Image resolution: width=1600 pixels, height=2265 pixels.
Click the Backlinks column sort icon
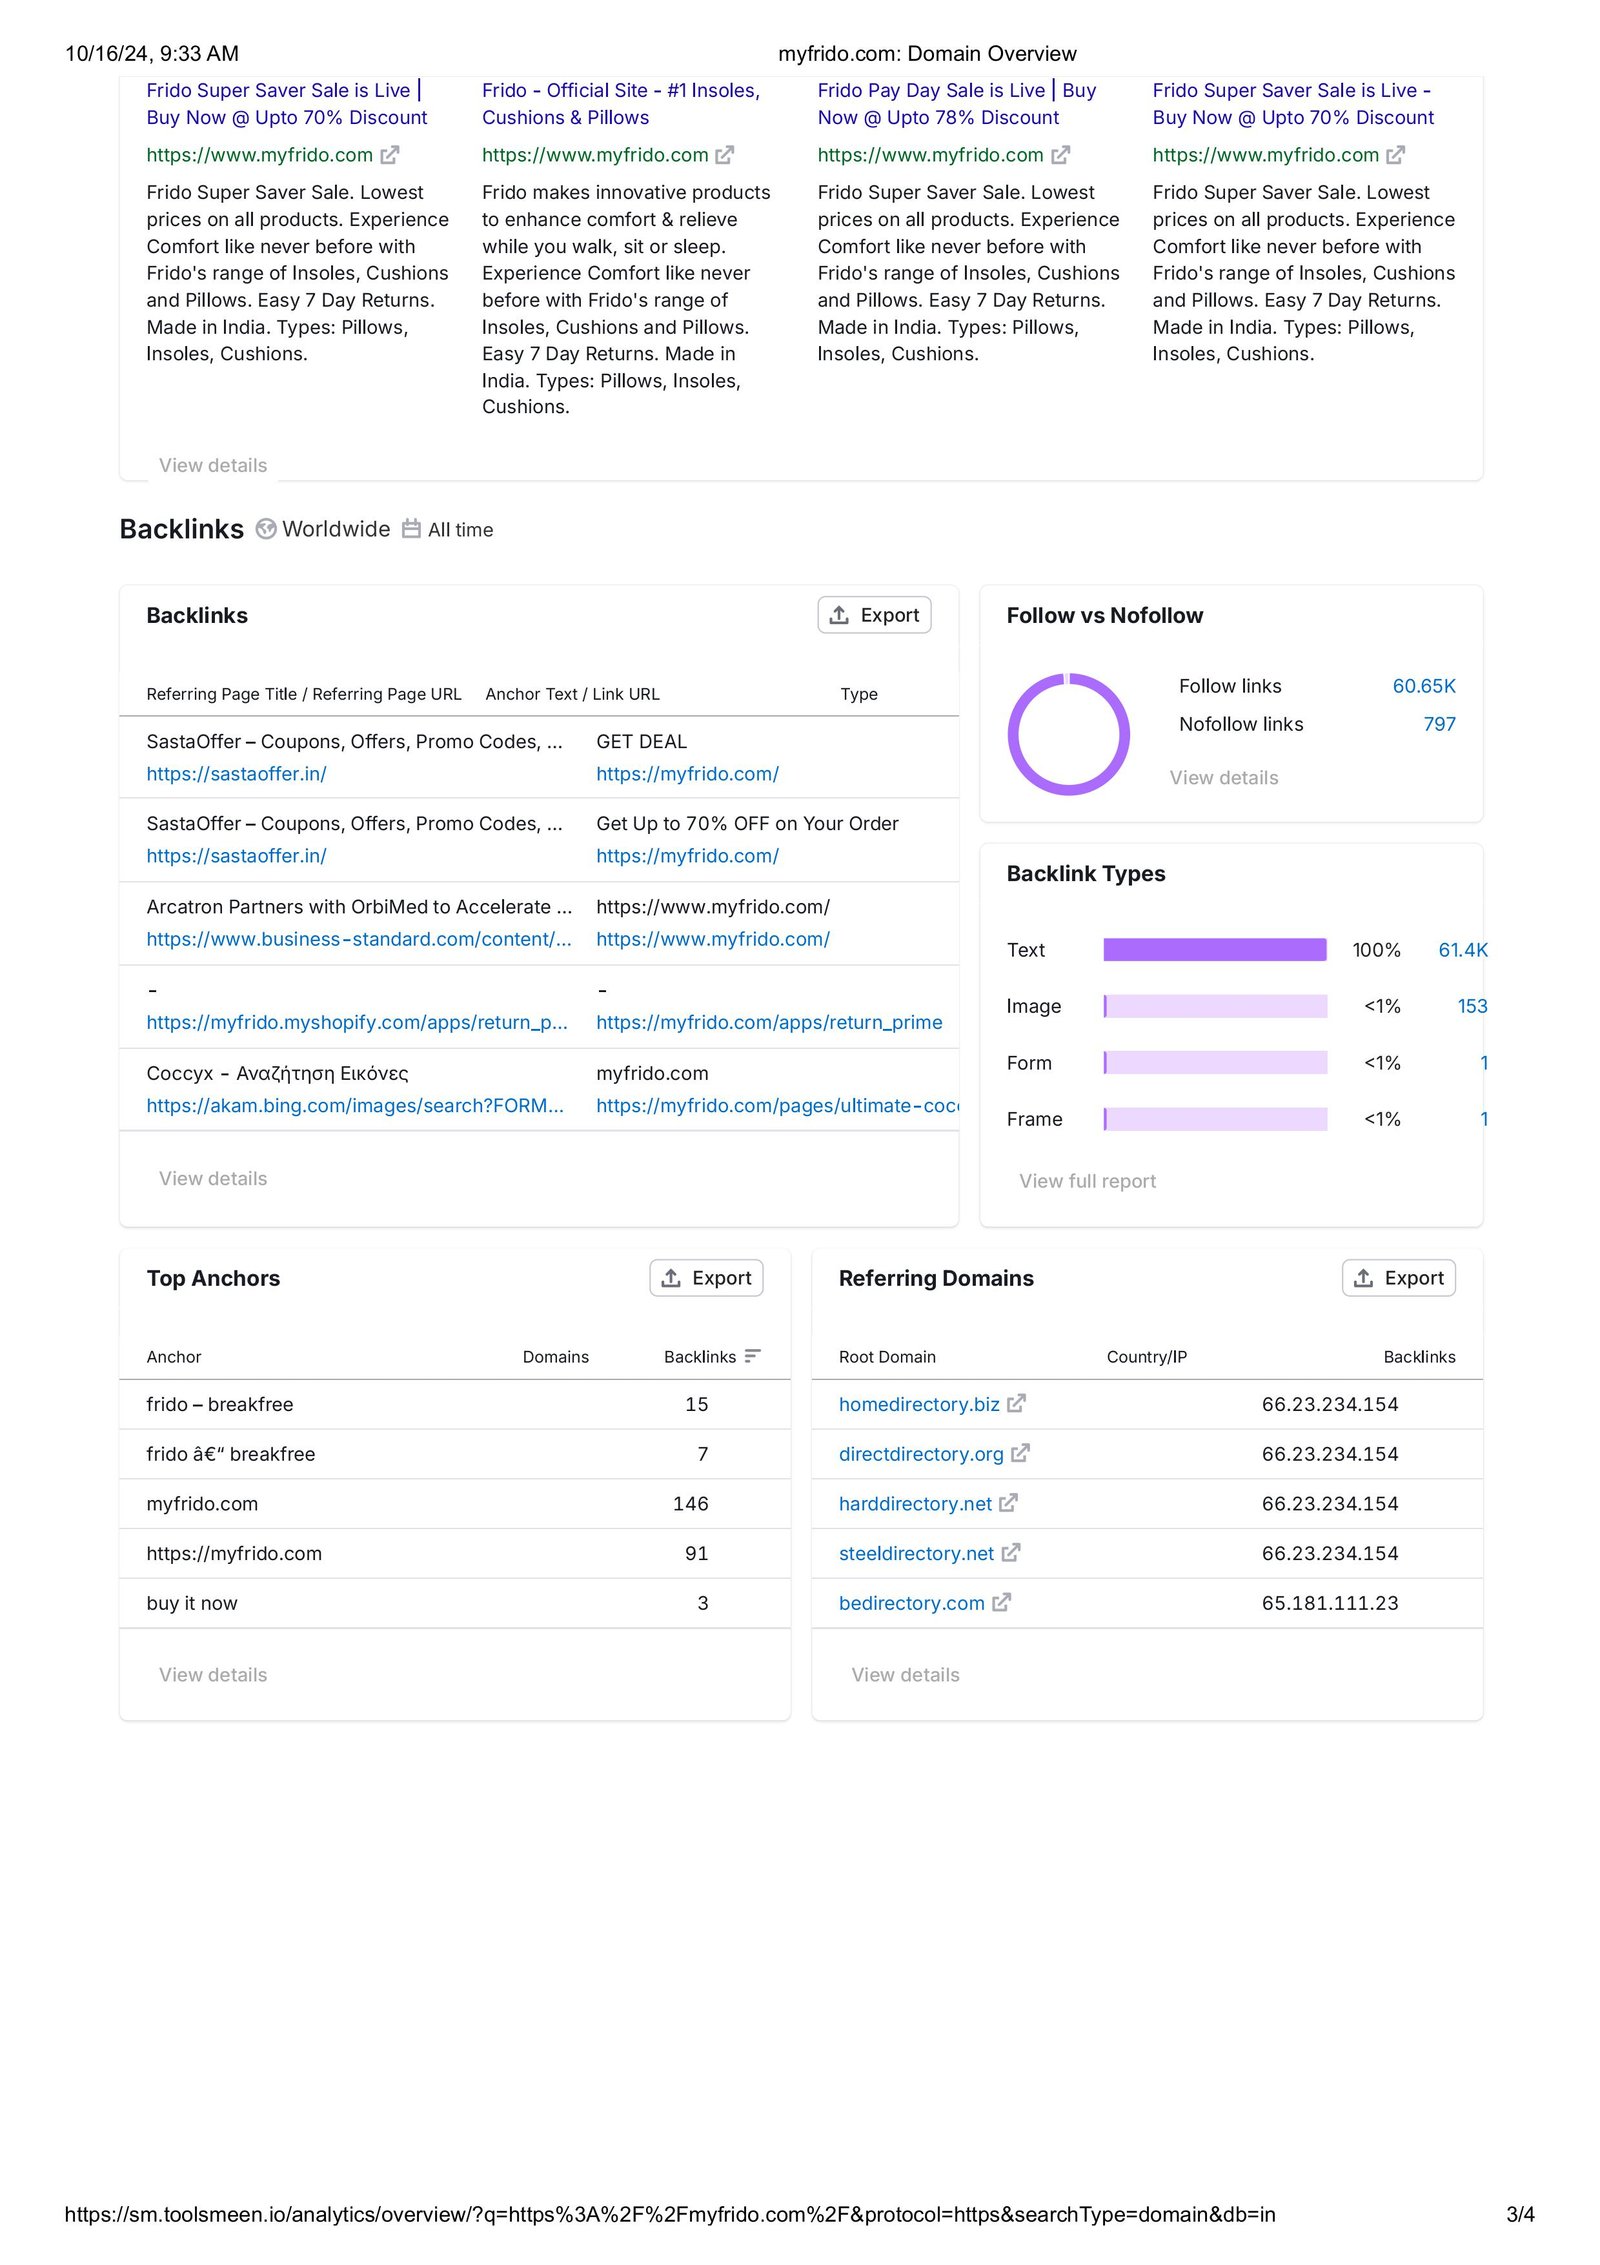753,1356
